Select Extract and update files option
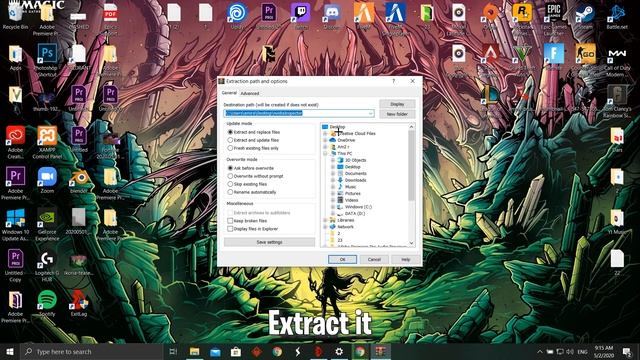 pos(230,140)
